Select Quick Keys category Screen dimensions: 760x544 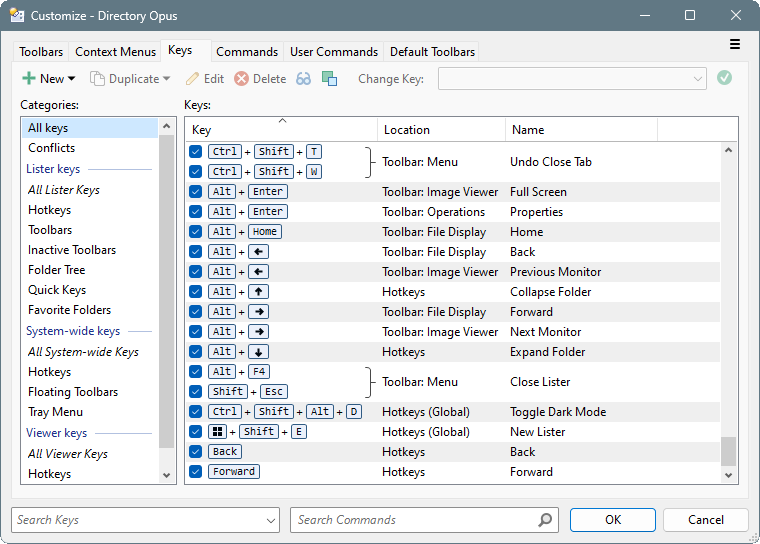(90, 290)
